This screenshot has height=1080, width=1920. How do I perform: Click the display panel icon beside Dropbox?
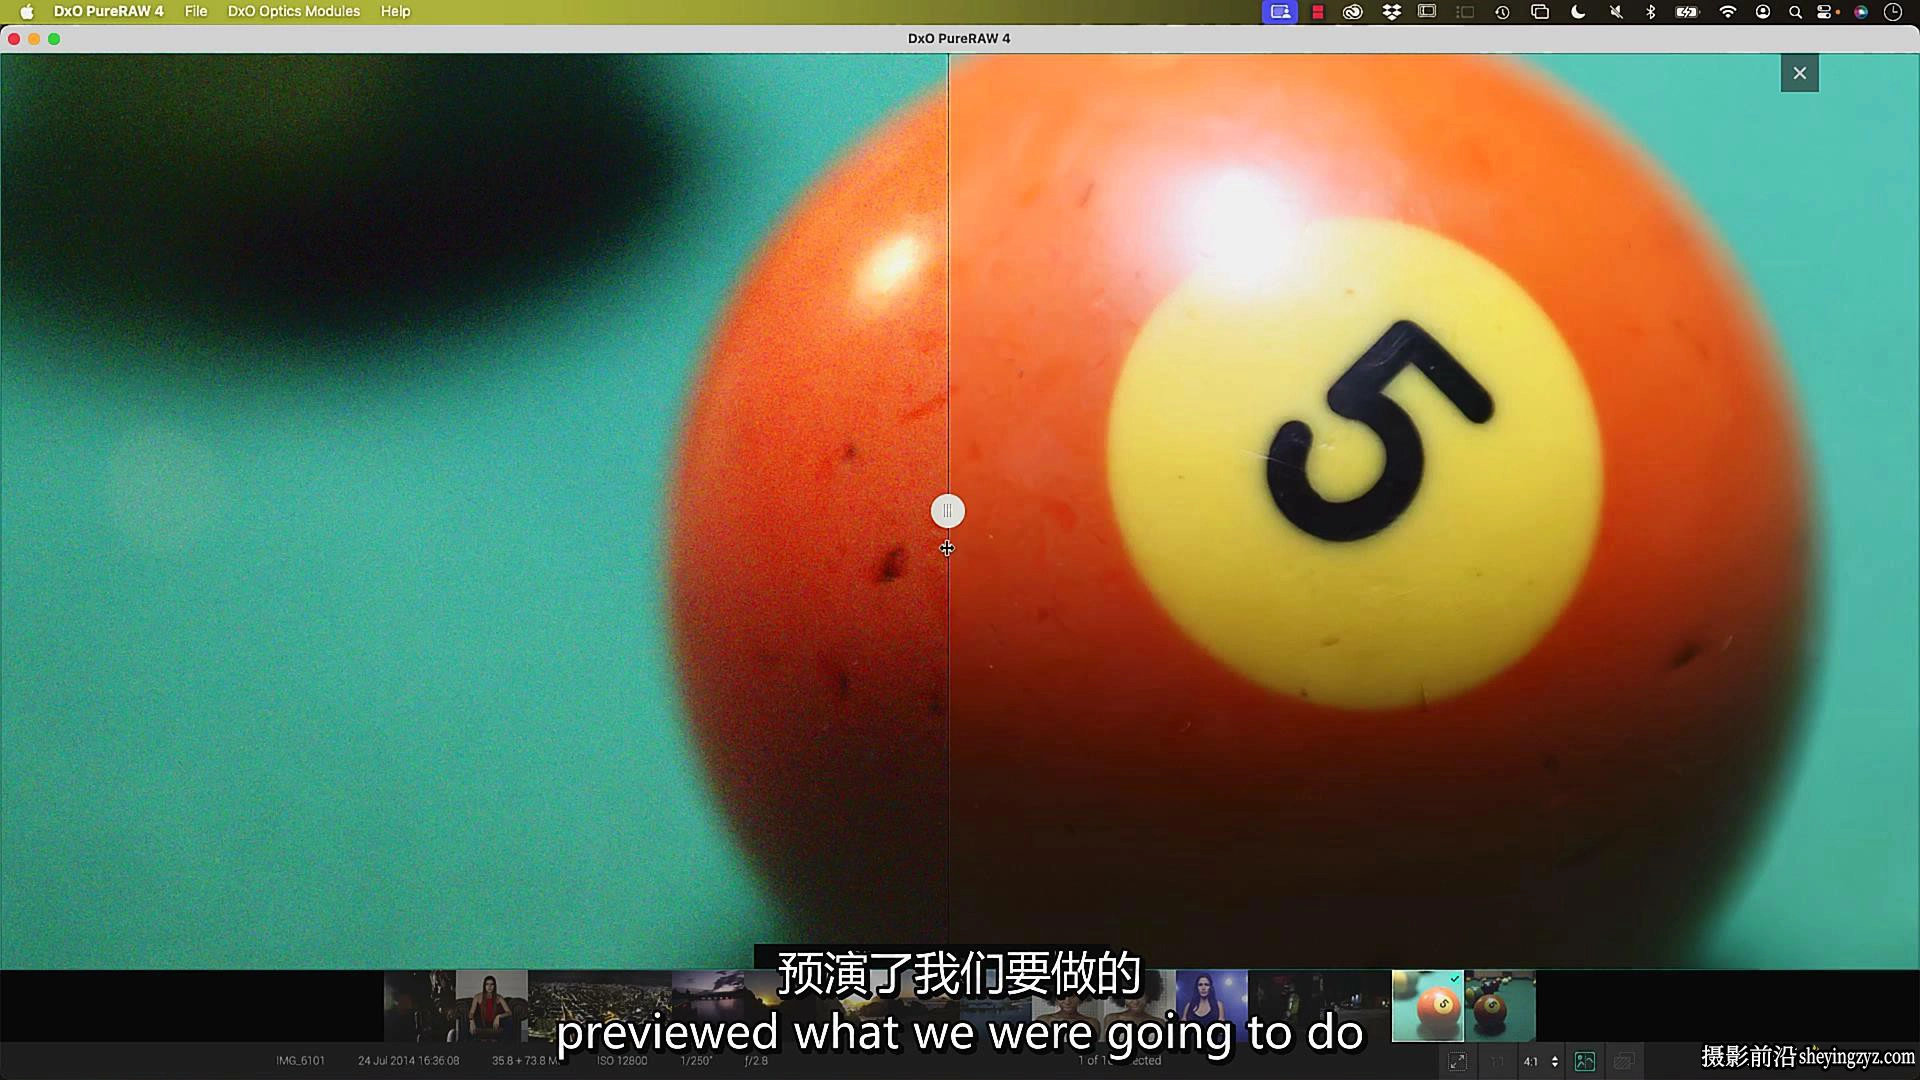coord(1427,12)
